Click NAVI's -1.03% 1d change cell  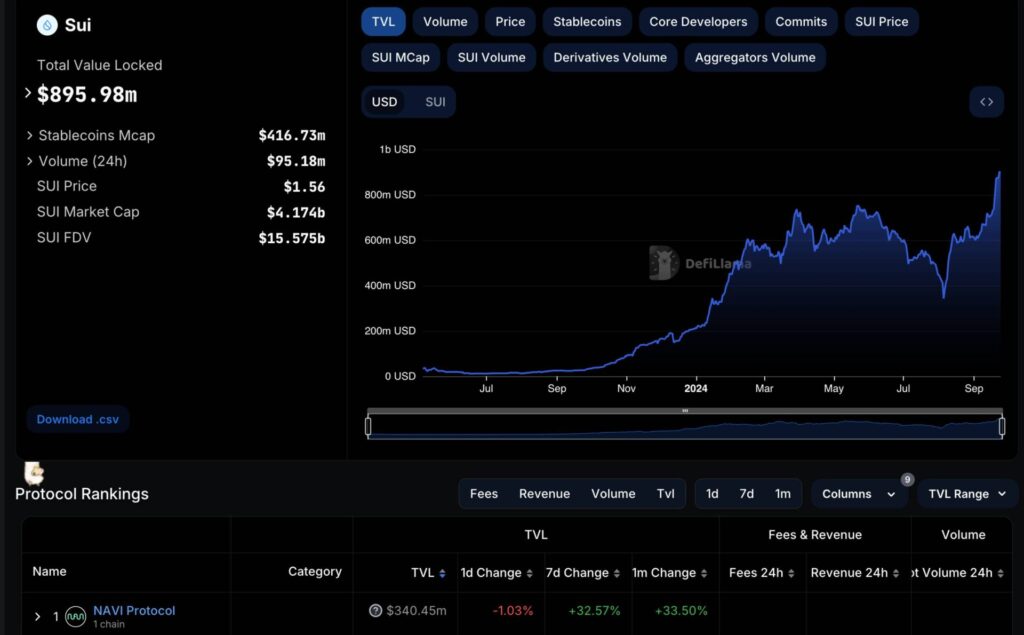pos(513,610)
